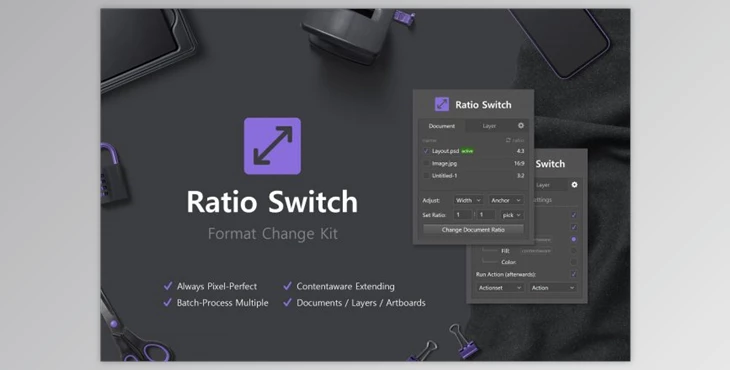Click the second Set Ratio input field
Screen dimensions: 730x370
tap(487, 215)
